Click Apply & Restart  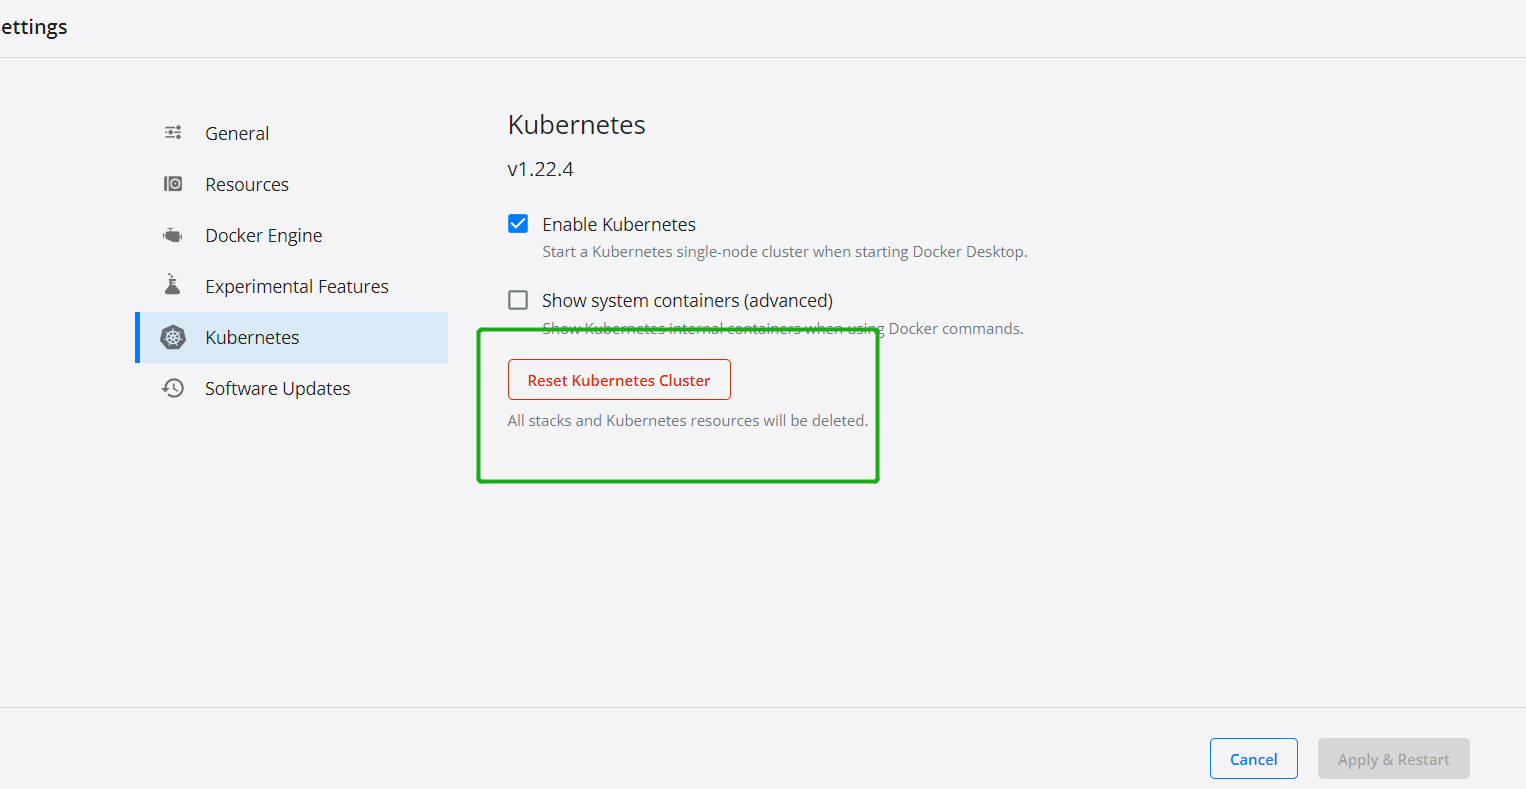tap(1393, 758)
